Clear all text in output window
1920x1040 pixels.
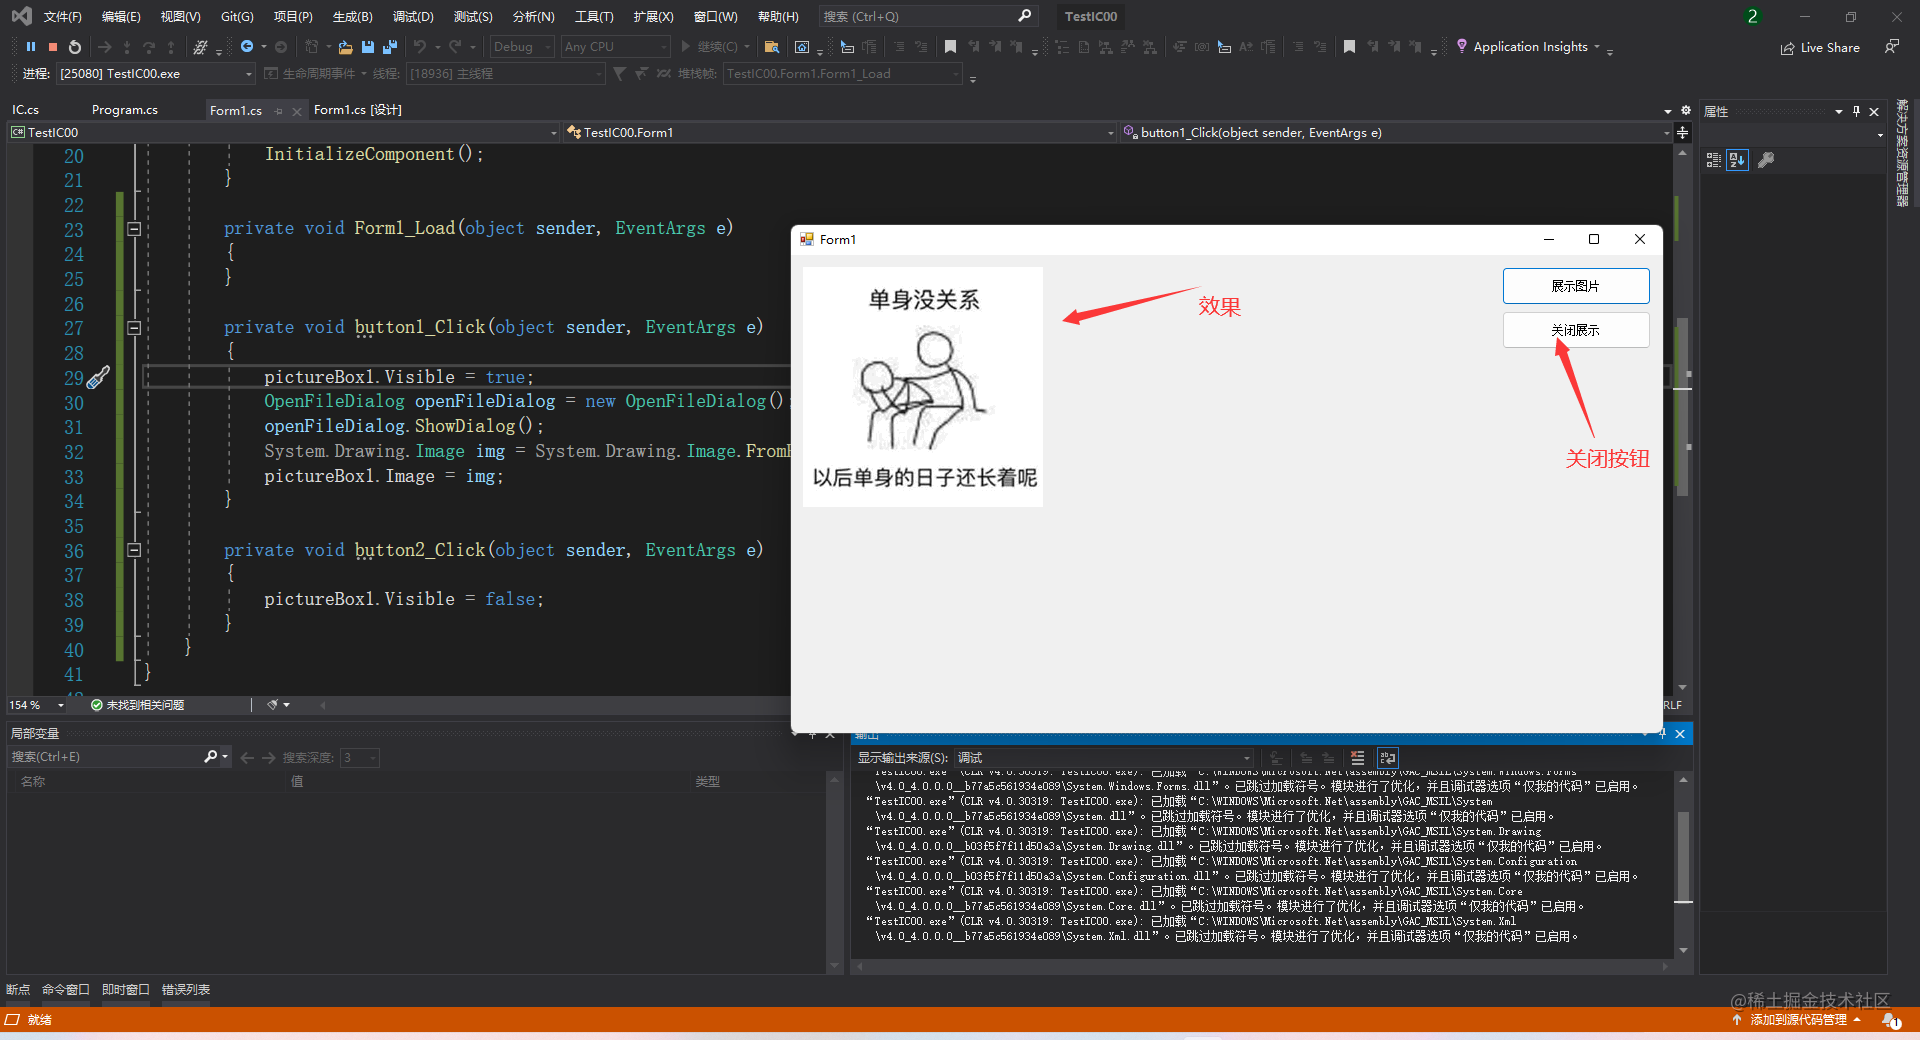coord(1357,758)
